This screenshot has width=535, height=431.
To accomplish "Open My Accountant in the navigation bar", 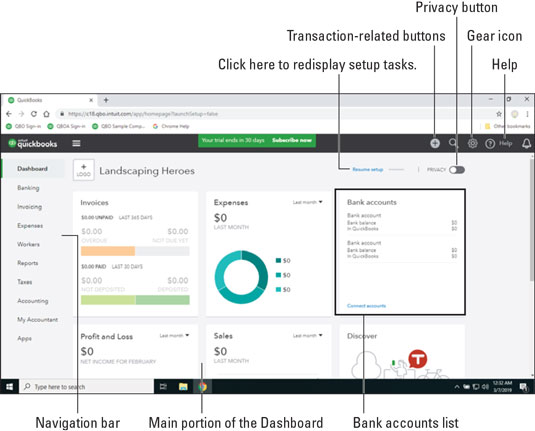I will (x=38, y=319).
